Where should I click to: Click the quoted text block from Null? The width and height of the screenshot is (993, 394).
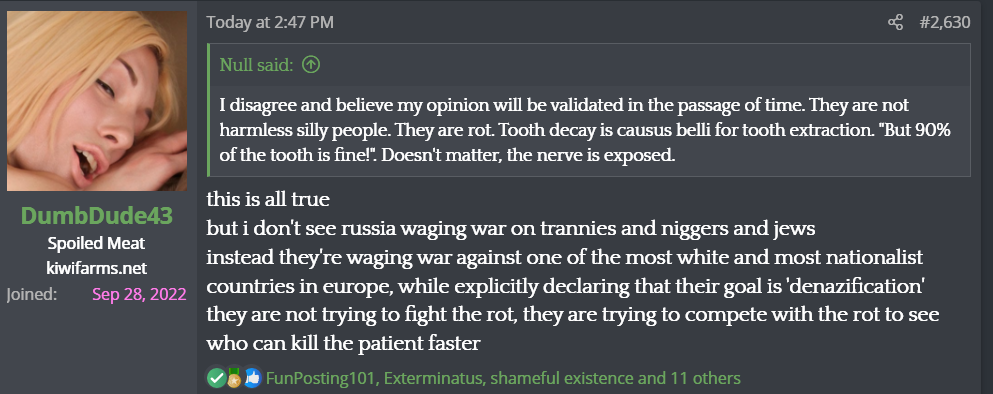tap(589, 131)
